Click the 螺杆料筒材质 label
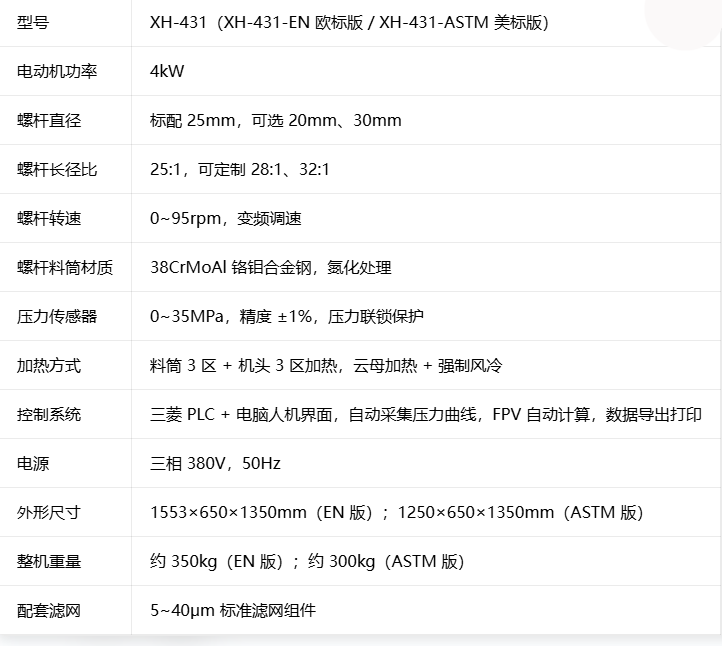The width and height of the screenshot is (722, 646). click(x=65, y=268)
